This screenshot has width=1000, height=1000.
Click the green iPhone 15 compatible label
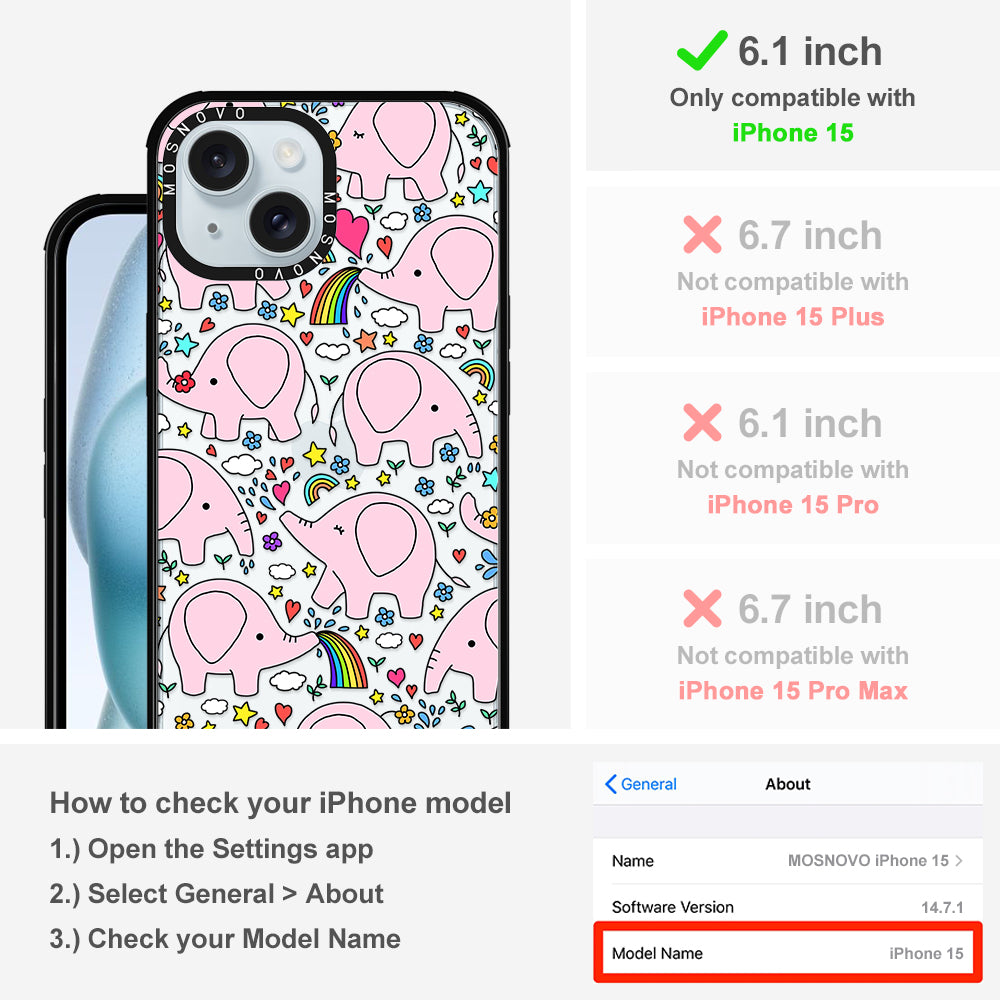click(793, 133)
